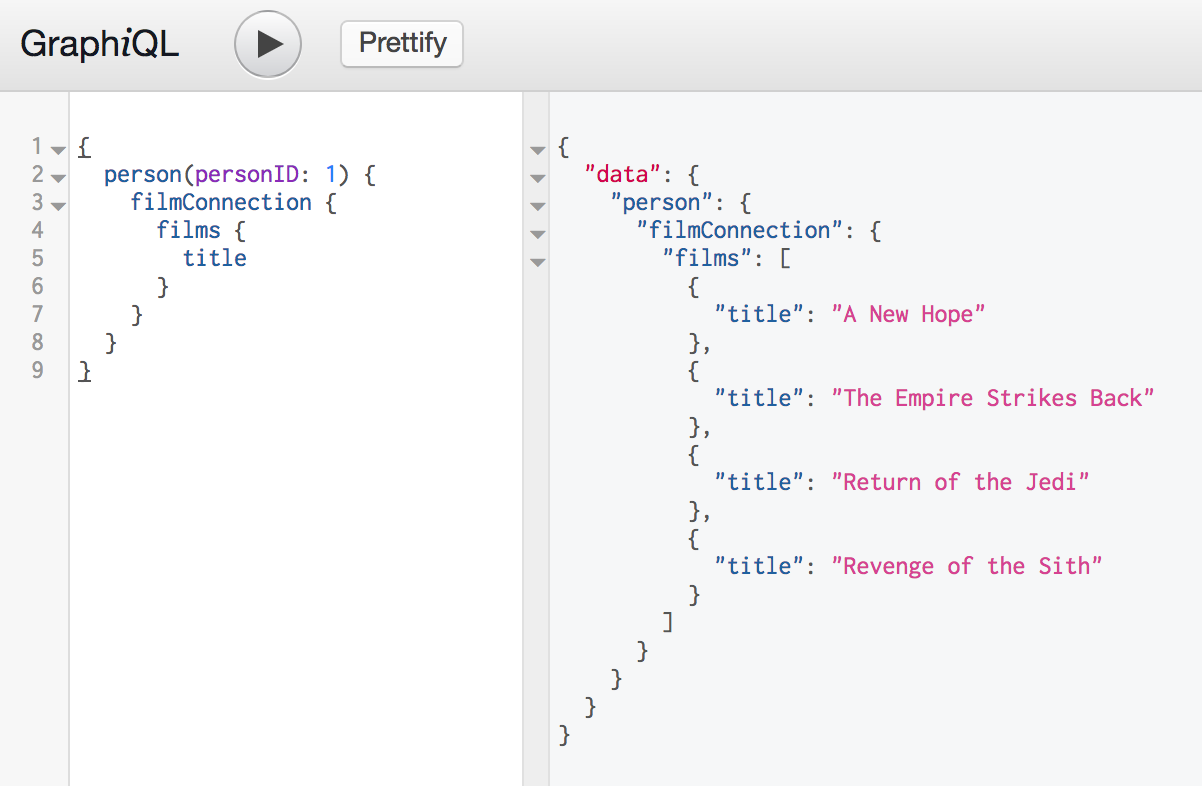The height and width of the screenshot is (786, 1202).
Task: Place cursor on title field in query
Action: click(214, 258)
